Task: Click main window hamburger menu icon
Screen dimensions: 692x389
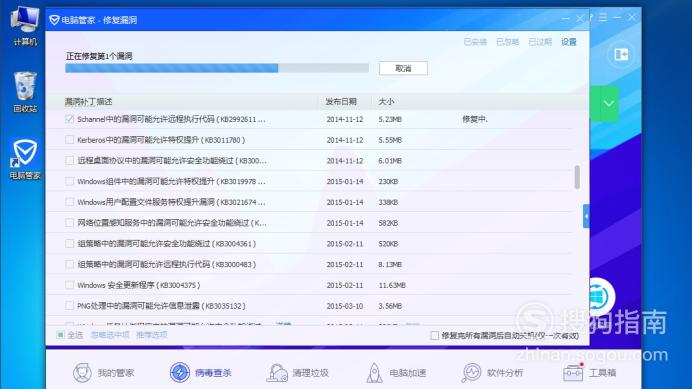Action: (x=603, y=17)
